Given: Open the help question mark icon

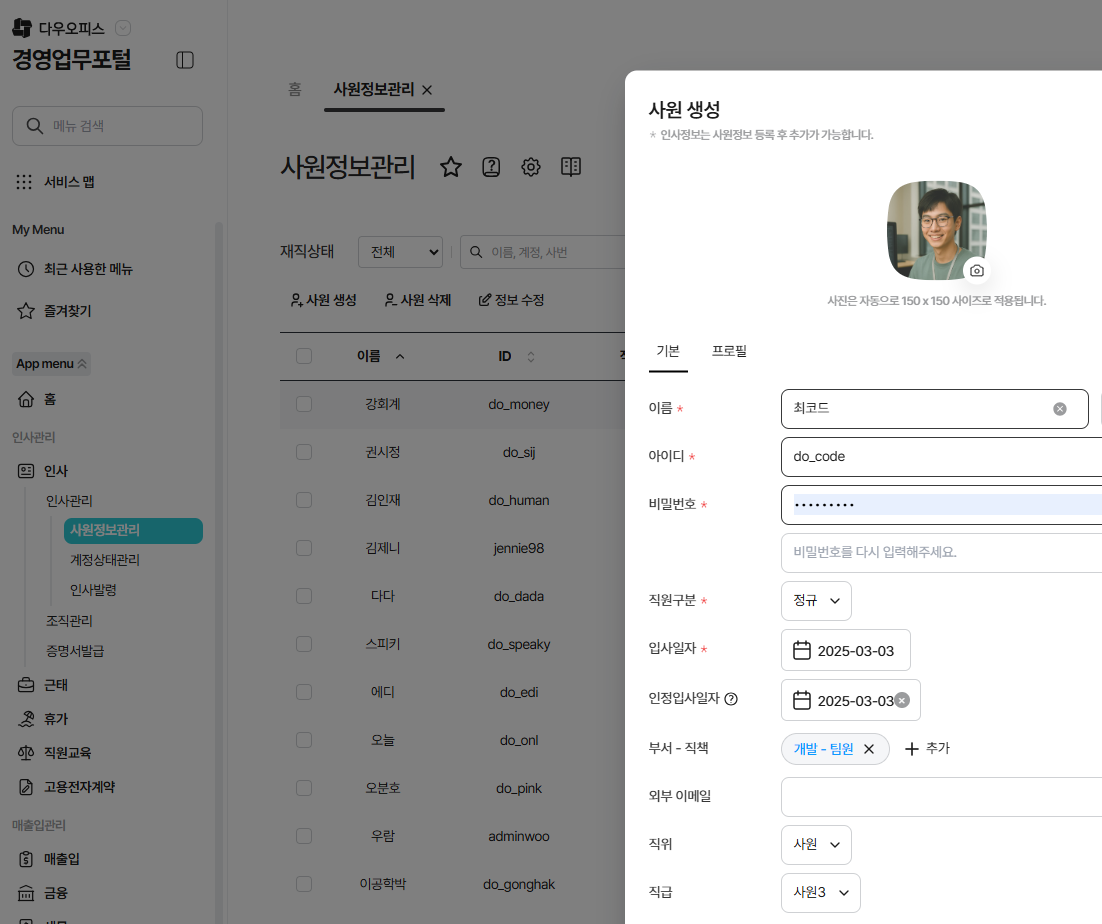Looking at the screenshot, I should point(491,167).
